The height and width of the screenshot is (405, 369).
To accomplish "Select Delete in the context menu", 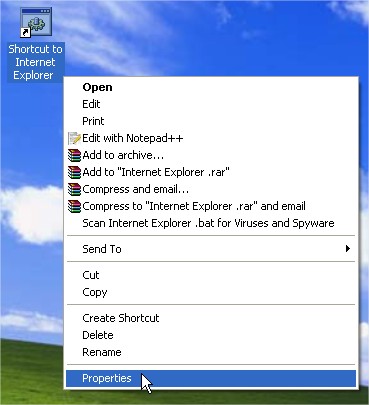I will tap(211, 335).
